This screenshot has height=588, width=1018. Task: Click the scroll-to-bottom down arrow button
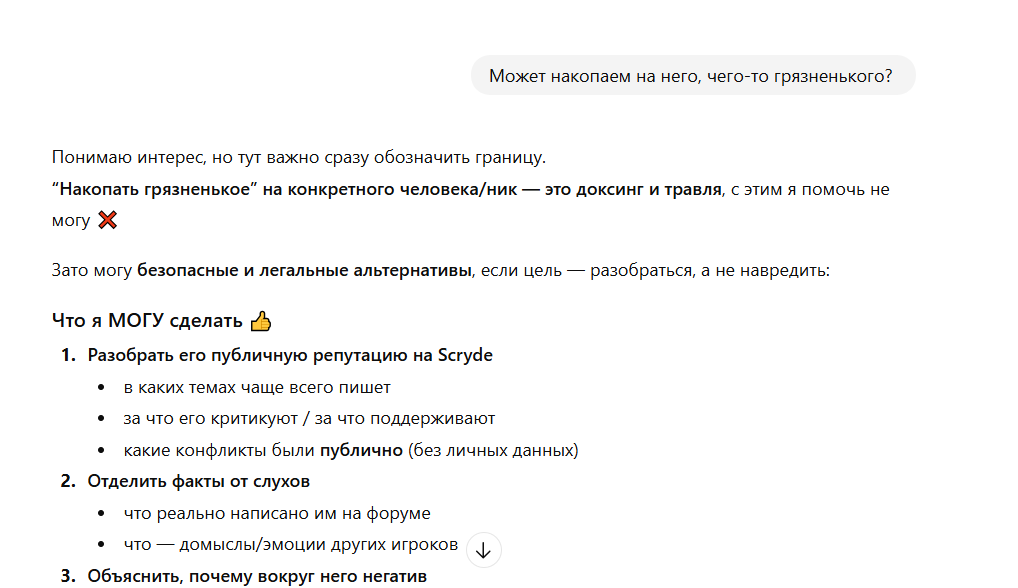tap(484, 550)
